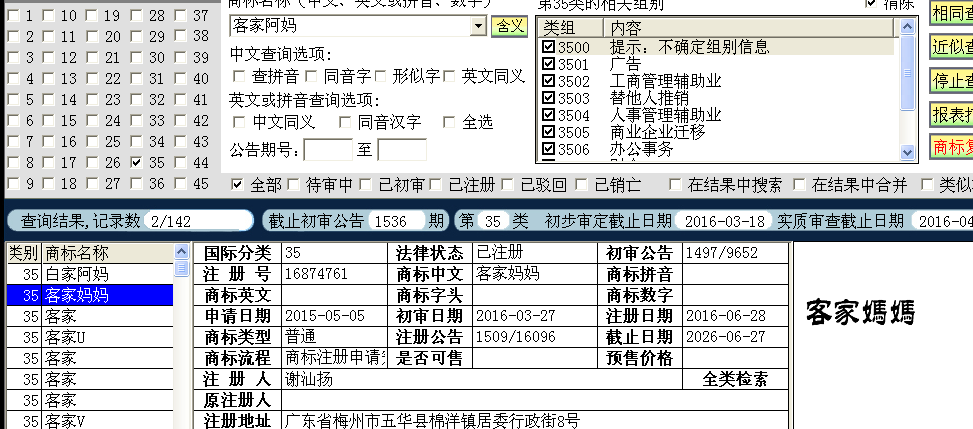Click registration number 16874761
973x429 pixels.
(316, 274)
